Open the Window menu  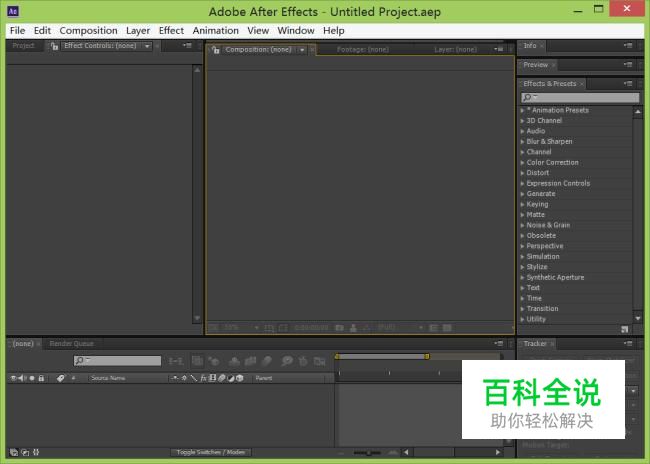pyautogui.click(x=296, y=31)
